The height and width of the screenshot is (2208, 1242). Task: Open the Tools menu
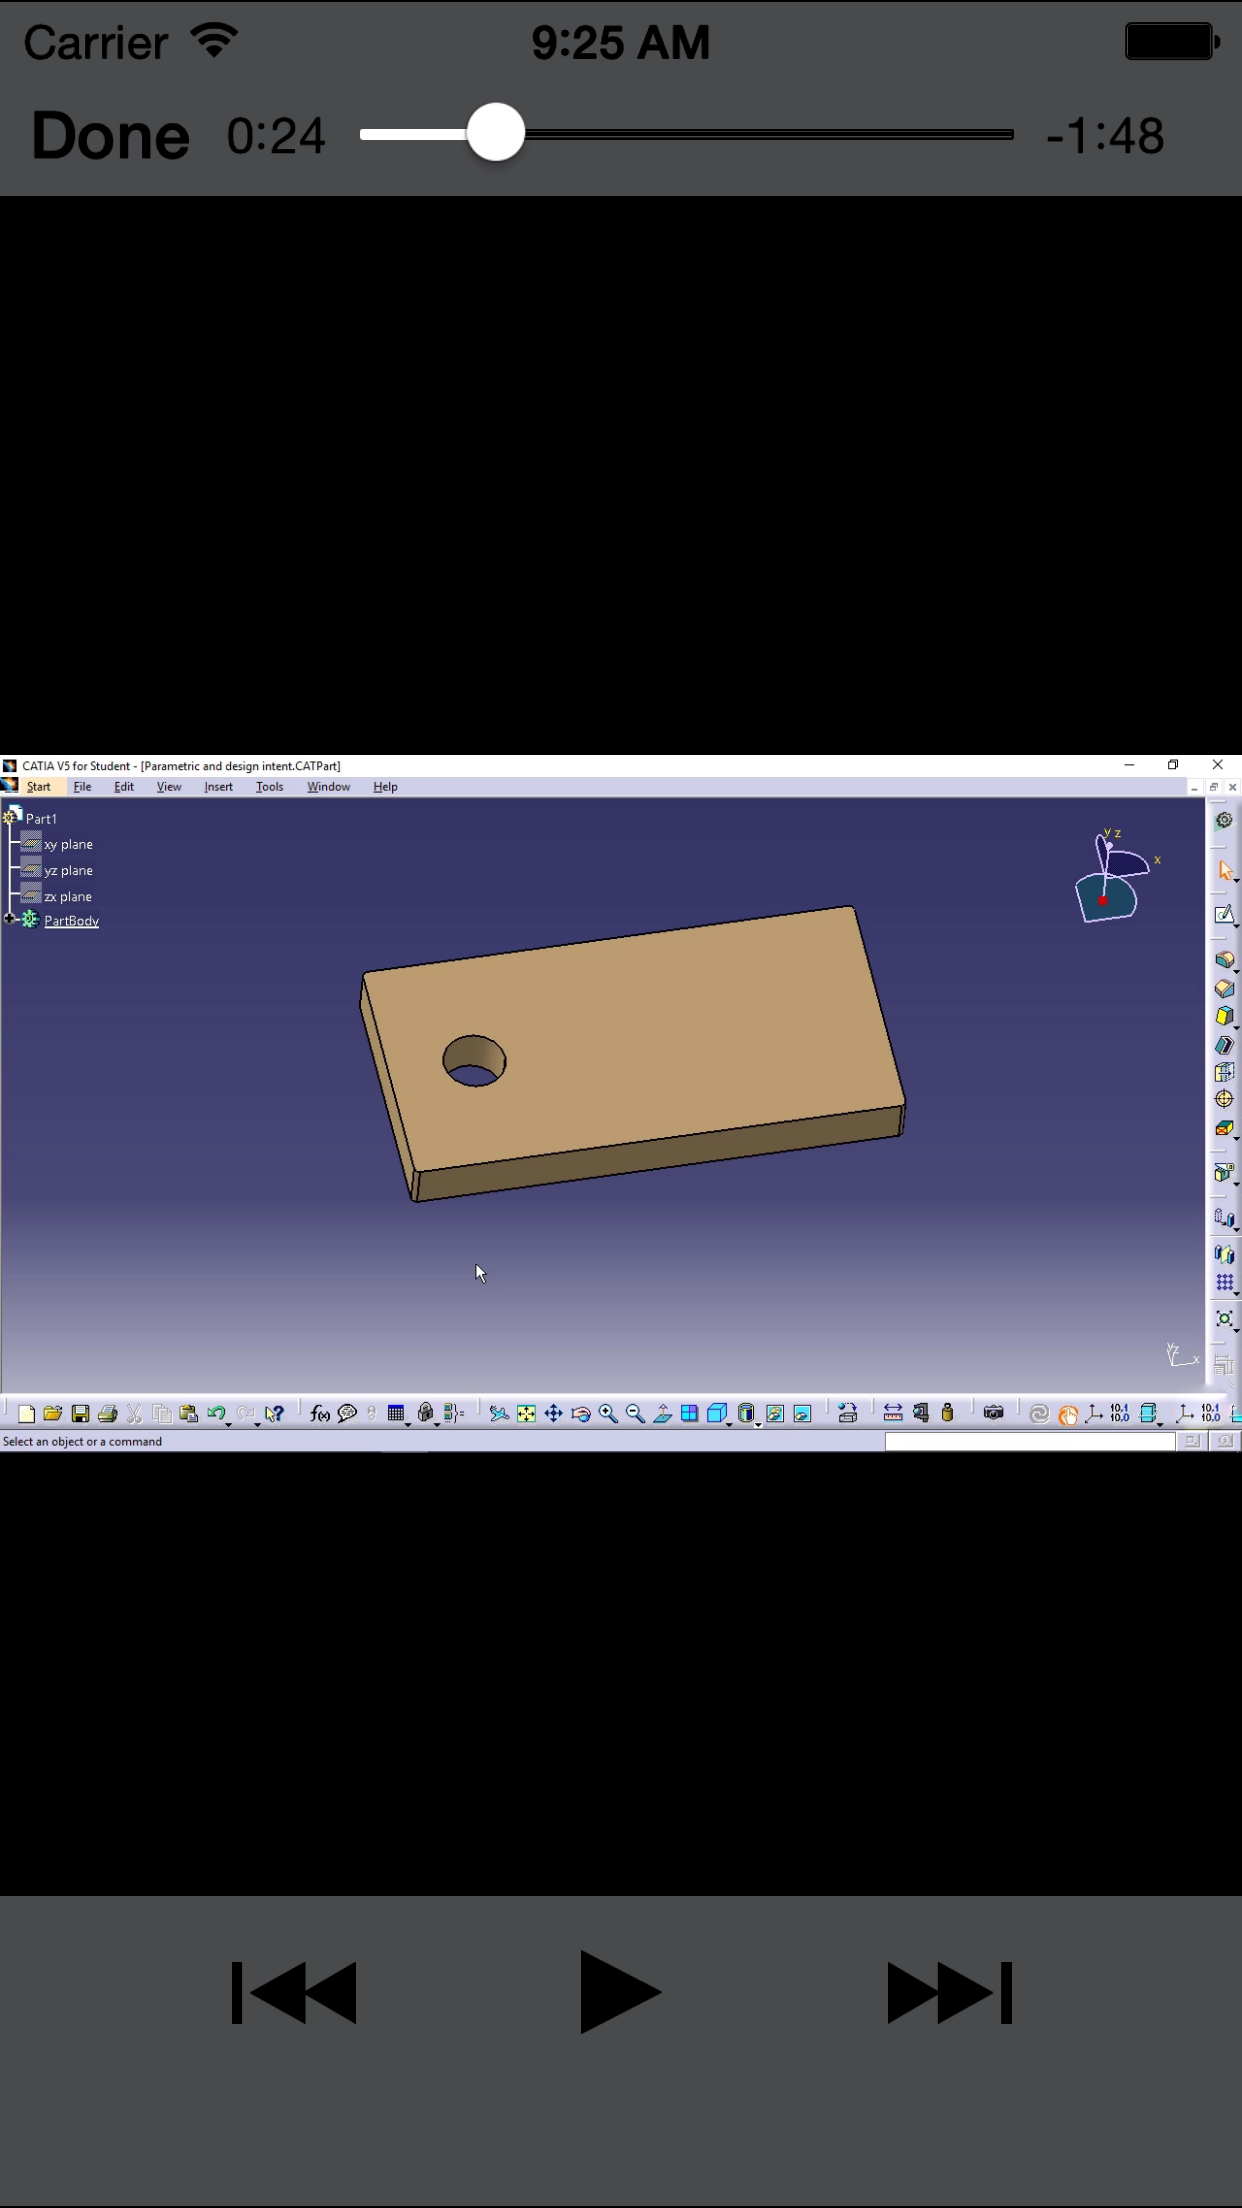[x=269, y=787]
